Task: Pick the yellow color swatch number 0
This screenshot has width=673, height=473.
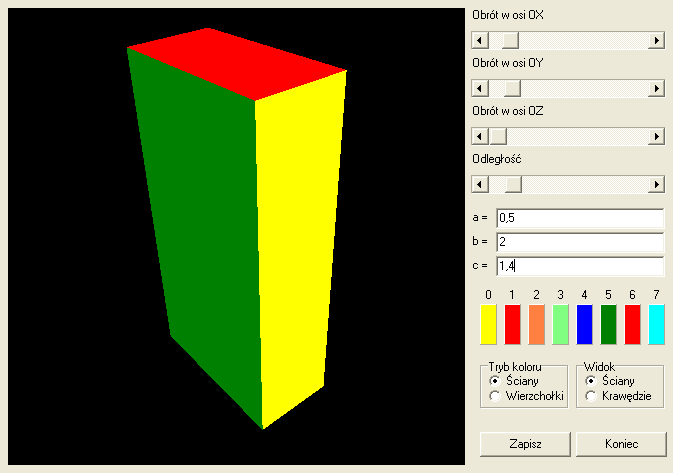Action: [x=488, y=325]
